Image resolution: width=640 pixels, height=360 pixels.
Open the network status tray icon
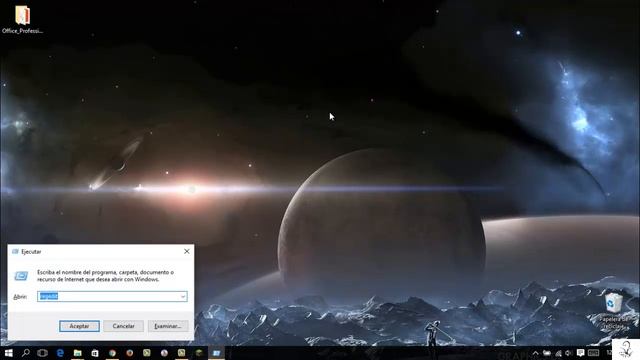point(558,353)
